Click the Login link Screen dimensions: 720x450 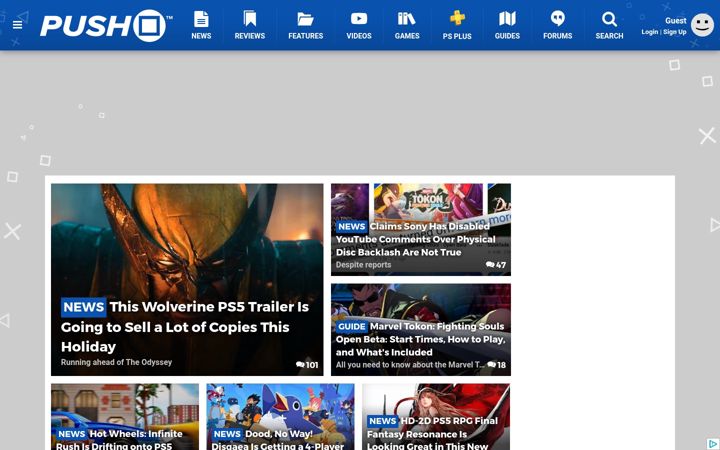pos(650,32)
